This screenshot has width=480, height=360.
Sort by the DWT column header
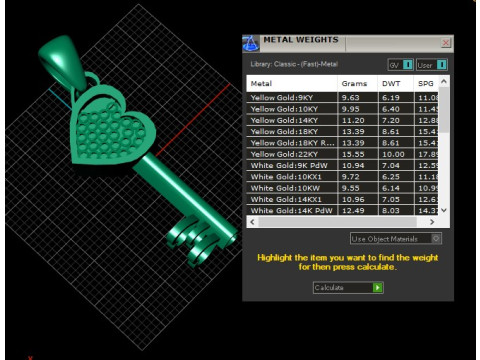click(396, 84)
